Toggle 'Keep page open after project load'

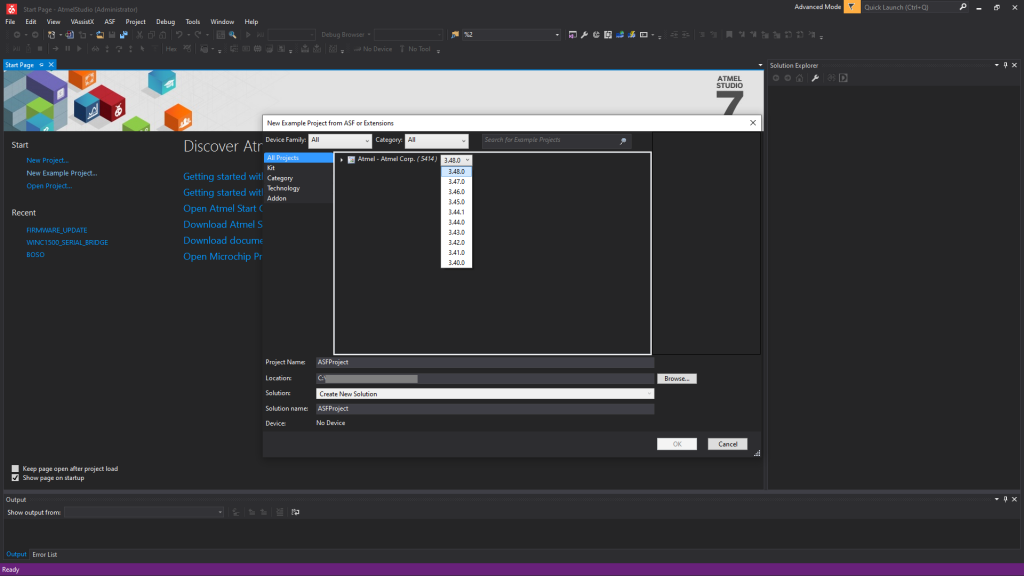pos(15,468)
